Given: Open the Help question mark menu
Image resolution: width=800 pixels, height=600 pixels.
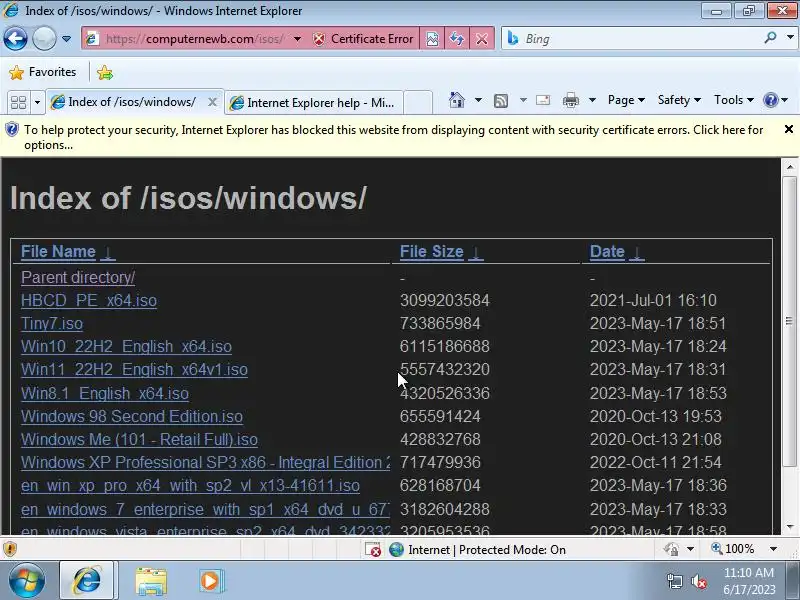Looking at the screenshot, I should [x=776, y=100].
